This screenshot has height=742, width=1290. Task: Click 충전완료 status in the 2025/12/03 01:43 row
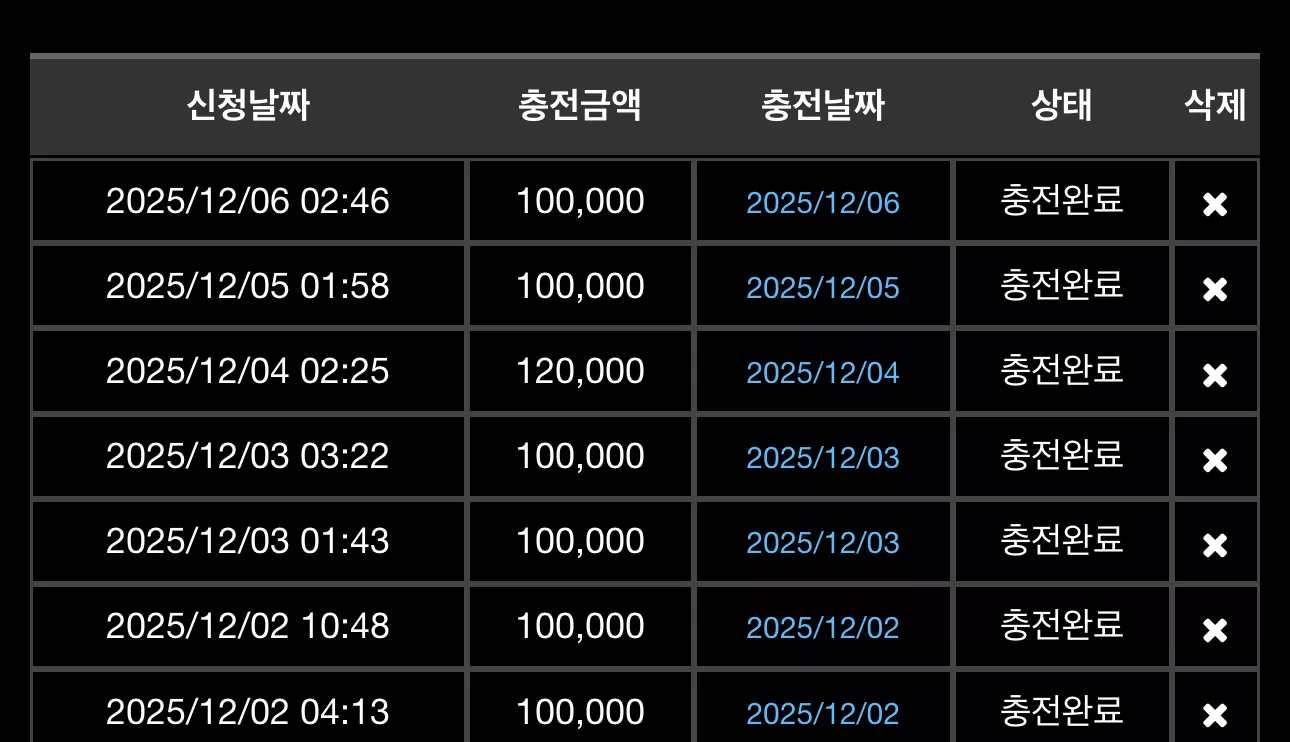click(x=1062, y=540)
